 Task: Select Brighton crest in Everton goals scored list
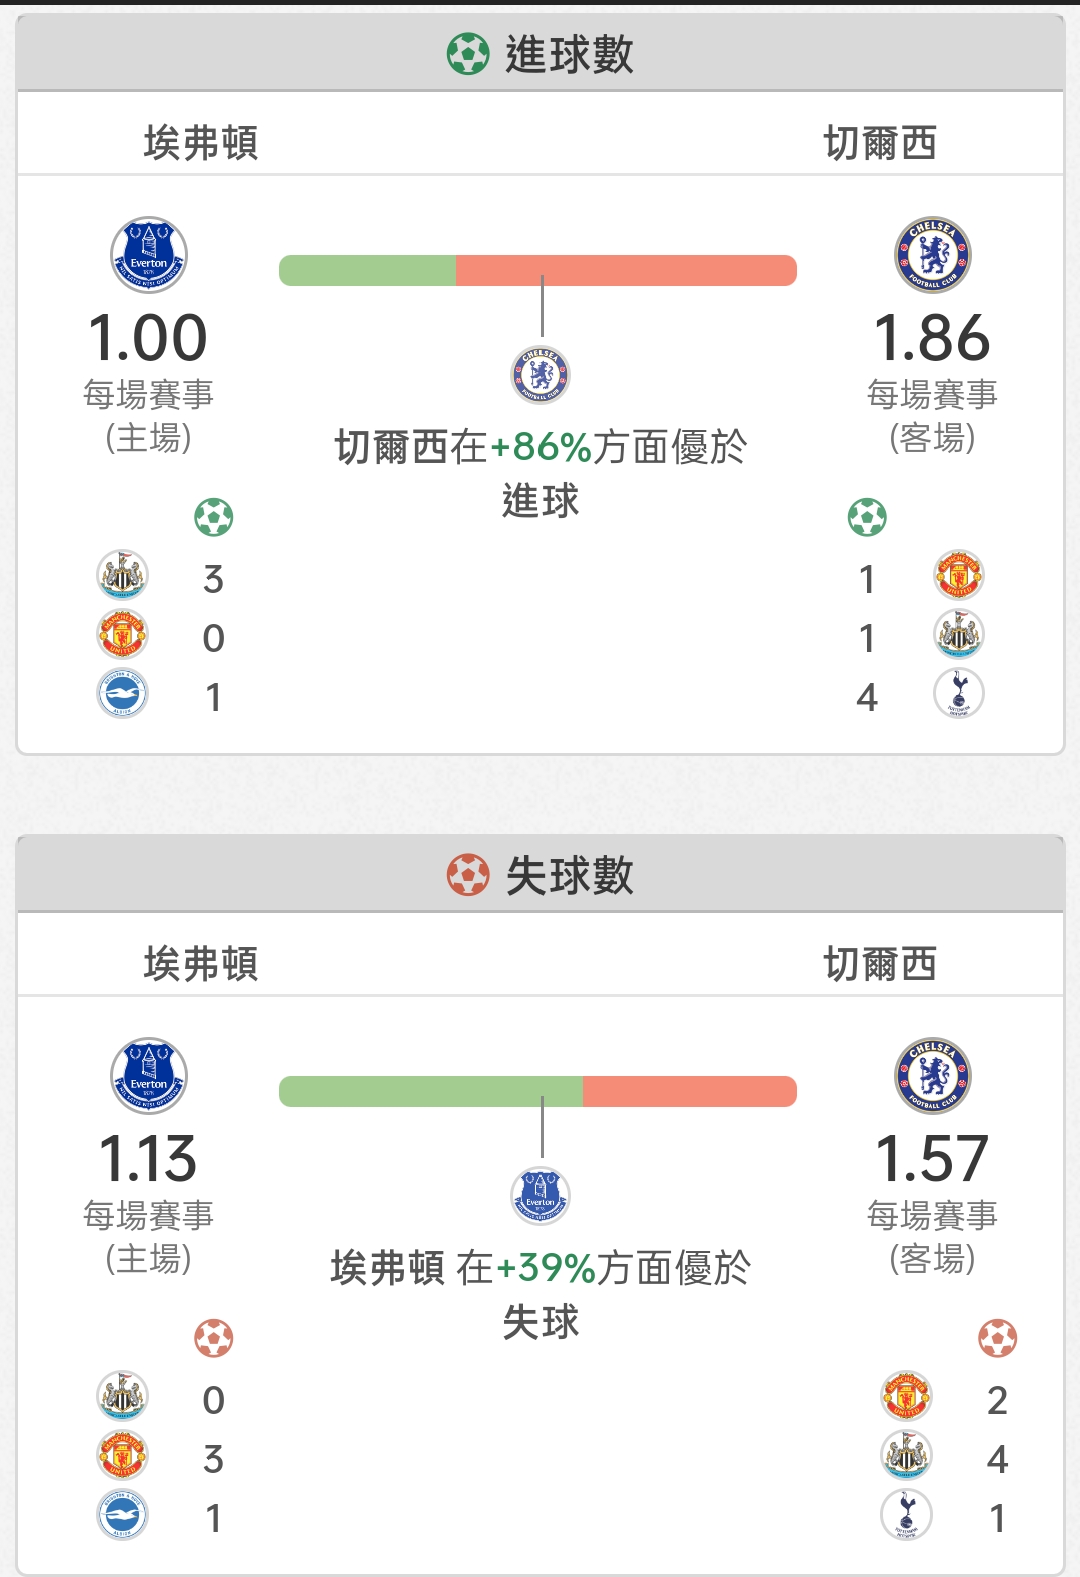point(122,694)
